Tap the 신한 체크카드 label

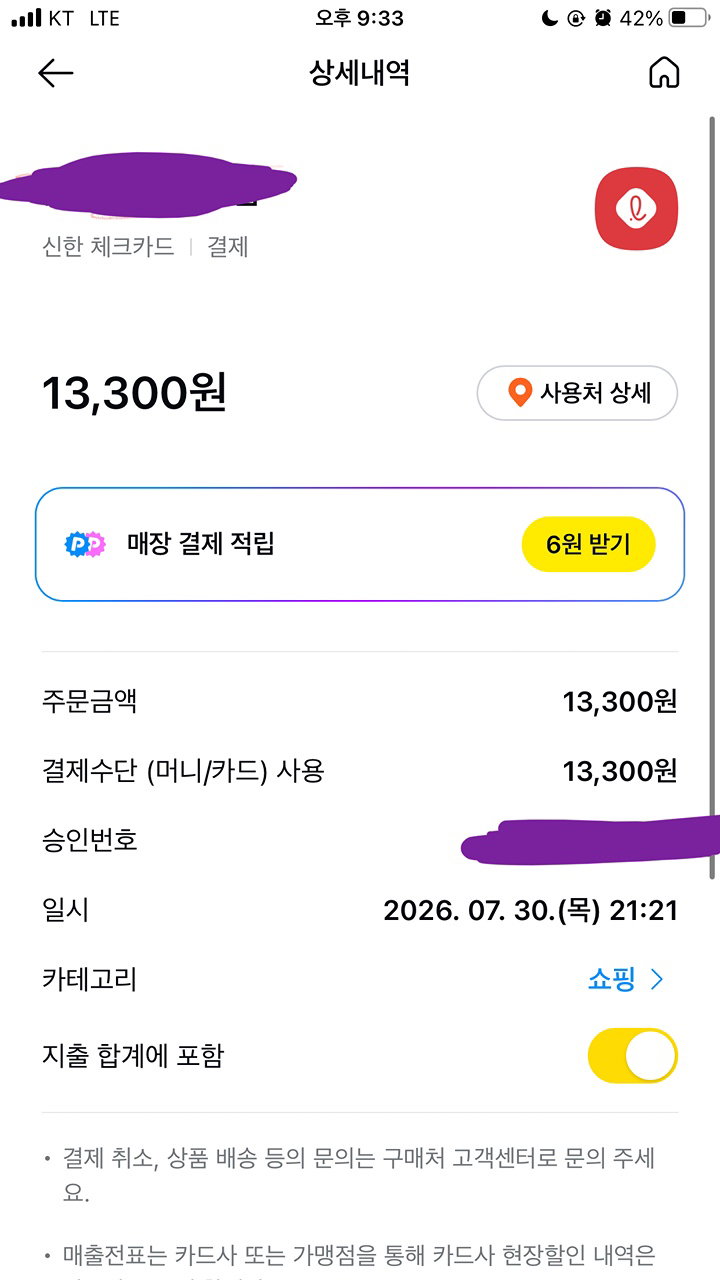108,247
